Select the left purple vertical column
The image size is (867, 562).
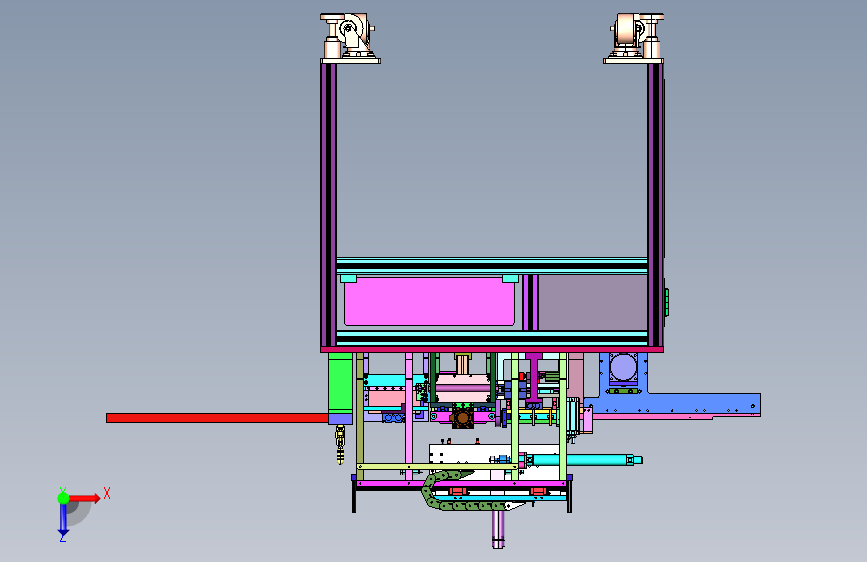[x=328, y=205]
